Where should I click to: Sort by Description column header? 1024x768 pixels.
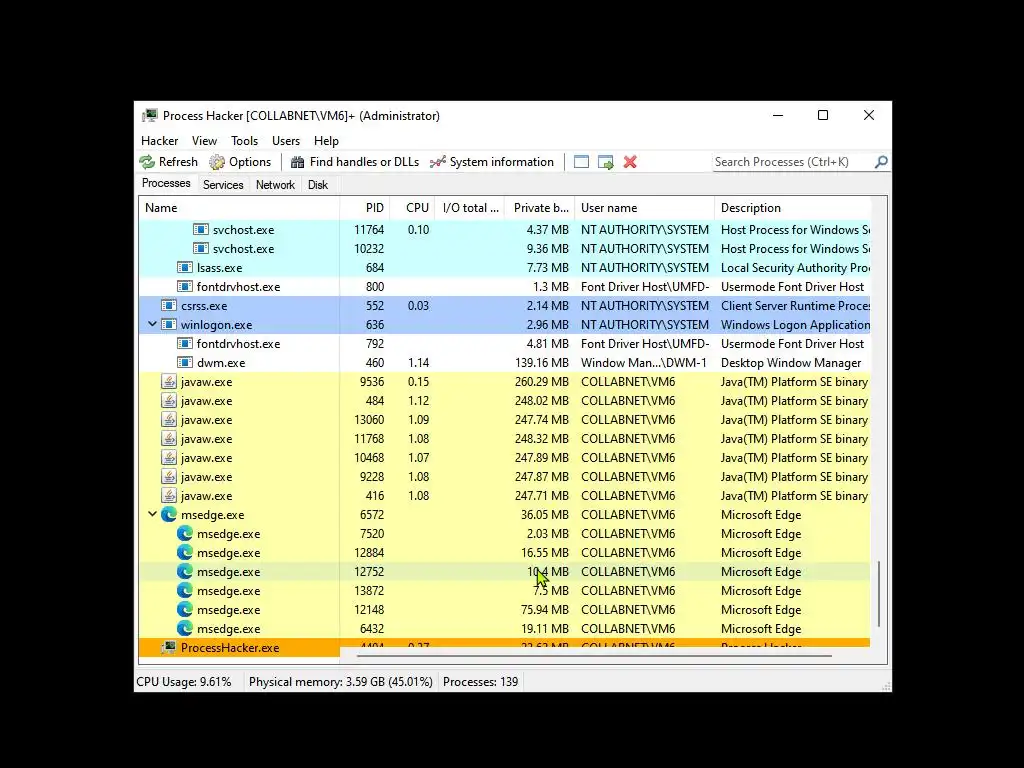point(793,208)
